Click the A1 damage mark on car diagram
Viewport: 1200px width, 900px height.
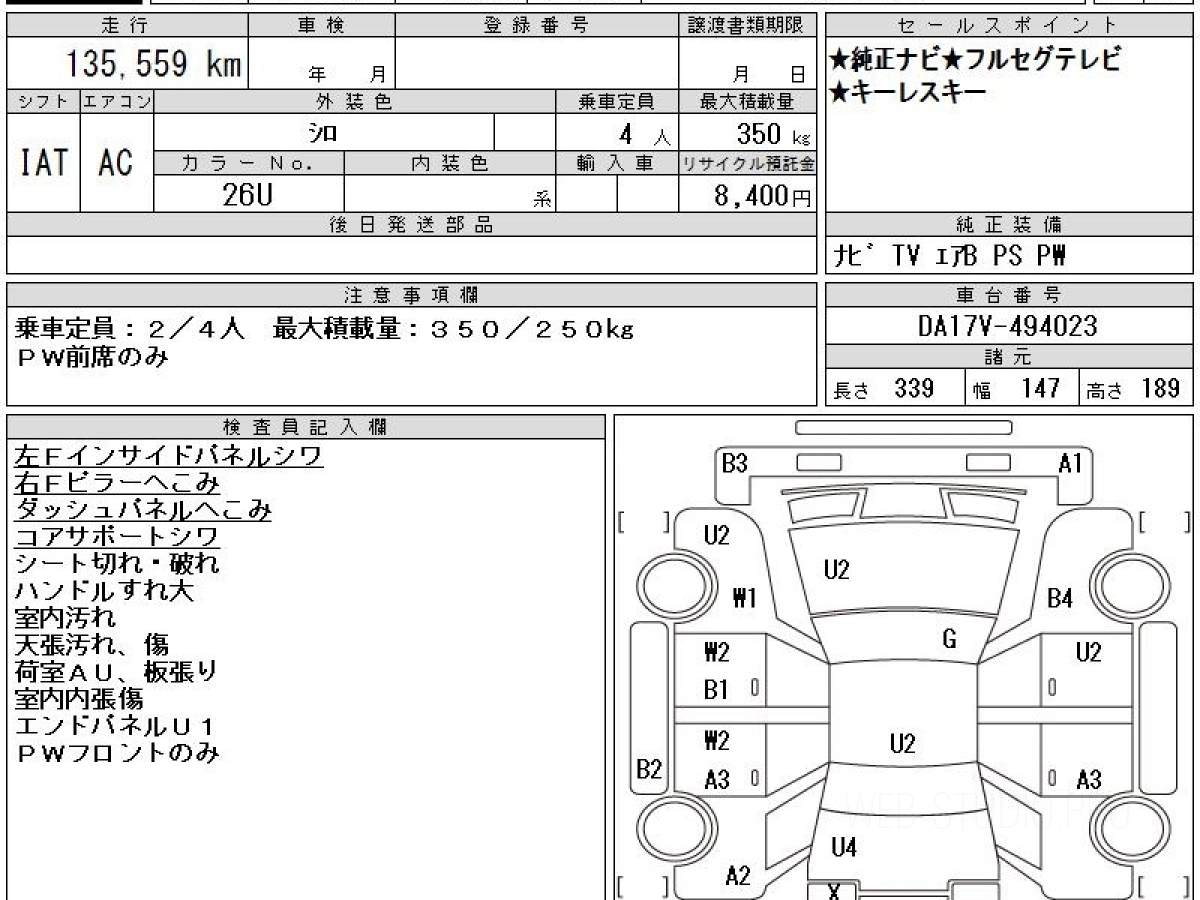[1070, 463]
